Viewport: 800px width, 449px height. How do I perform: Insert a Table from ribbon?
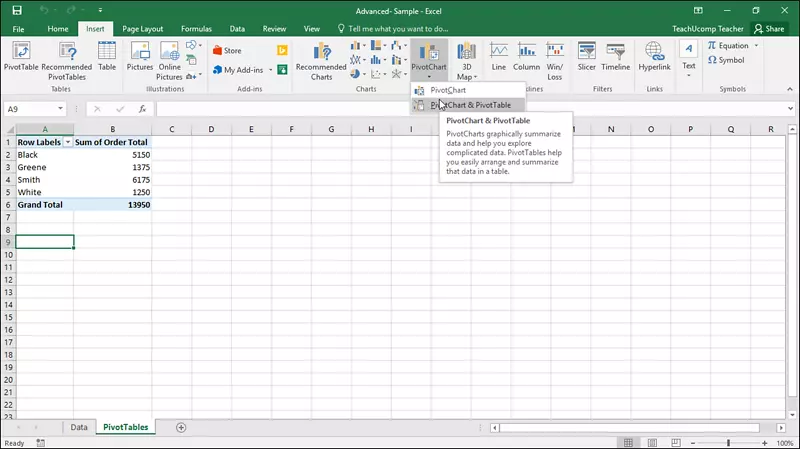click(107, 56)
